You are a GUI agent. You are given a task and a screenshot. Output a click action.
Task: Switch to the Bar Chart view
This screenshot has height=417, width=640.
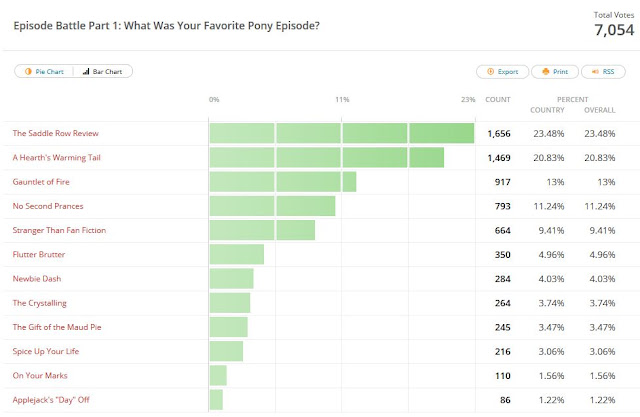pyautogui.click(x=103, y=71)
